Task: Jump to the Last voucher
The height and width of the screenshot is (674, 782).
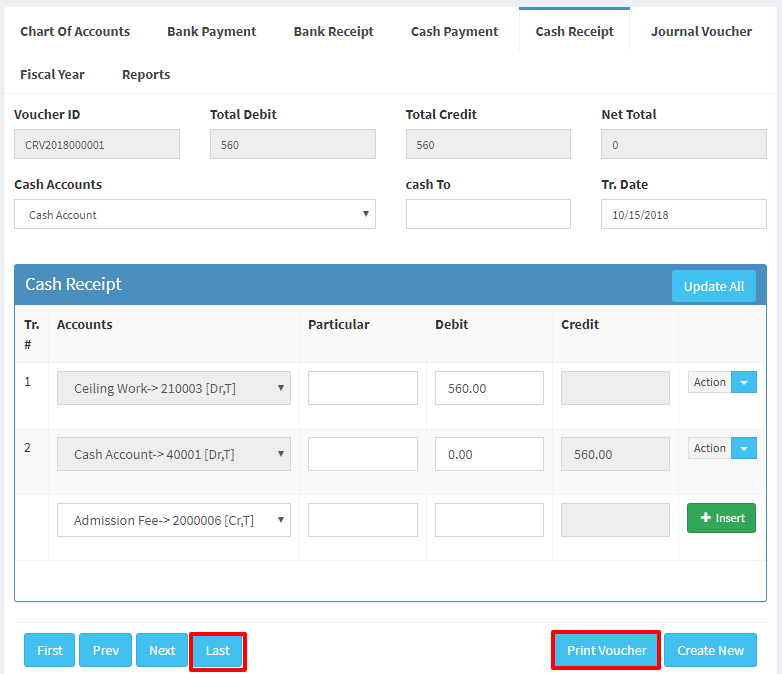Action: 218,650
